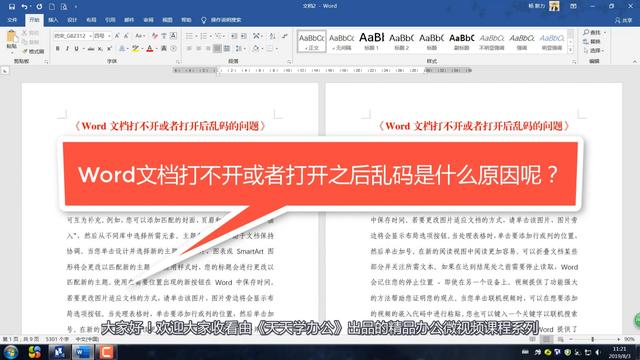Toggle underline formatting

pos(76,49)
